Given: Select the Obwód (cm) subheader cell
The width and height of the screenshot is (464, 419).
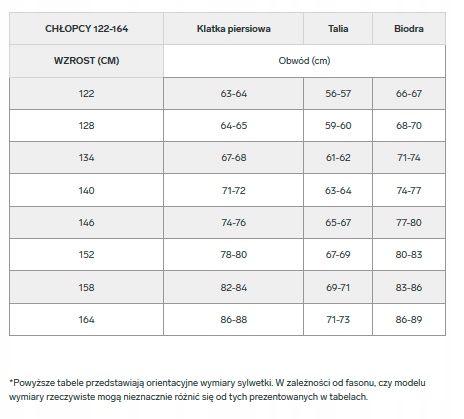Looking at the screenshot, I should [x=304, y=61].
